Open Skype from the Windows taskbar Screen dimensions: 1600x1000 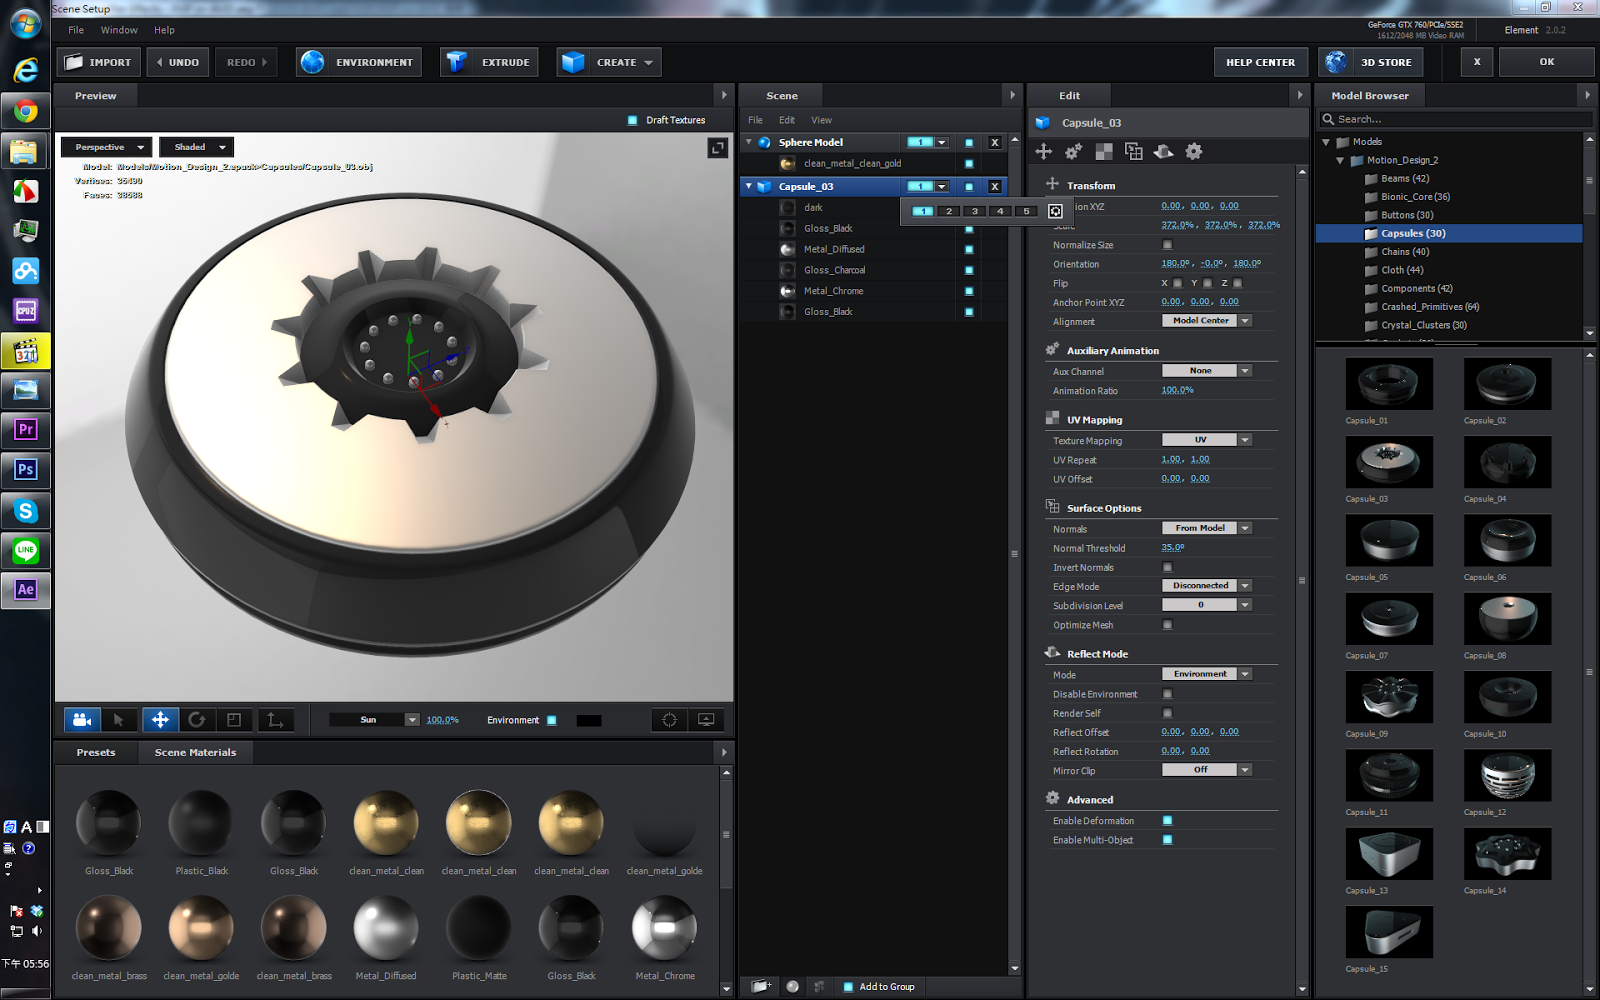pyautogui.click(x=26, y=511)
